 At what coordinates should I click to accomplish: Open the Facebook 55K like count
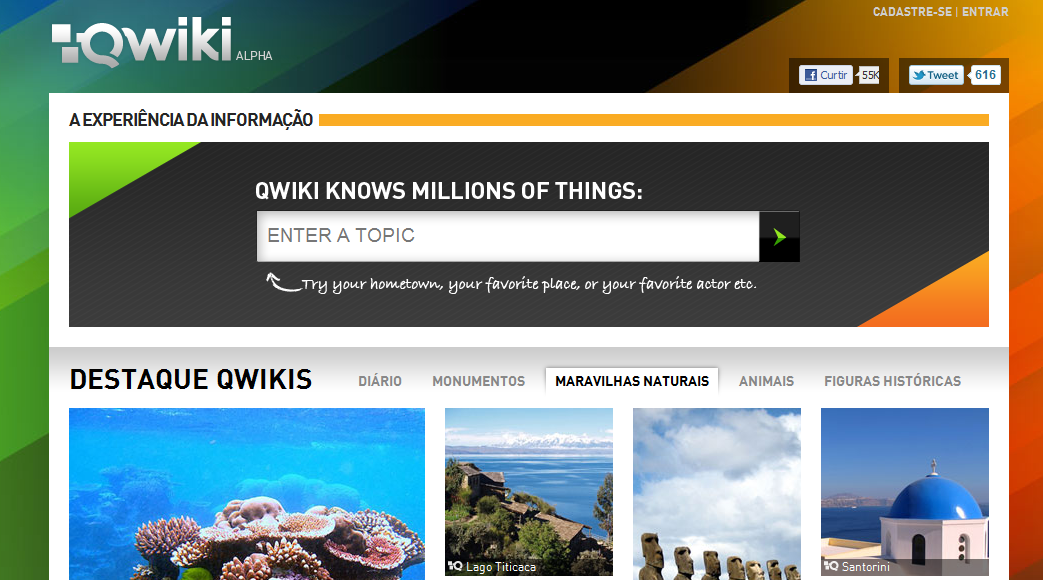869,75
